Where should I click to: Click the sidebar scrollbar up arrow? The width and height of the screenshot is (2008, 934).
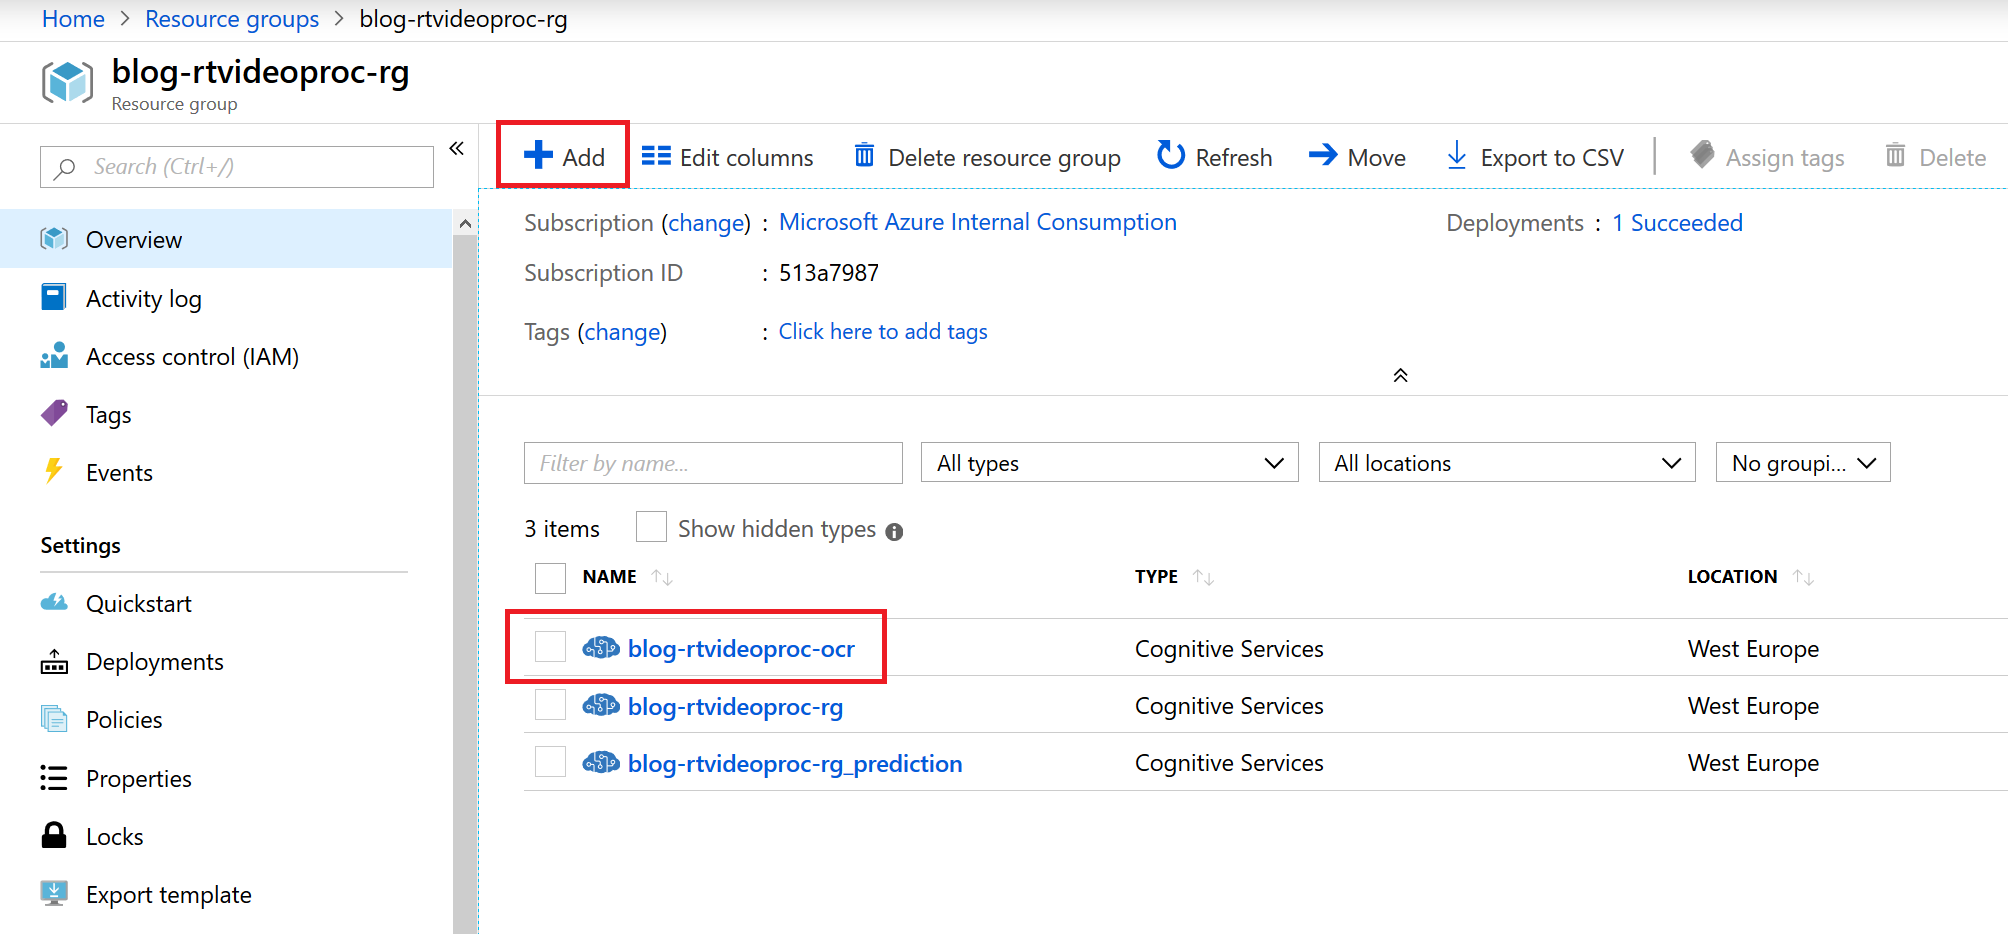(x=465, y=224)
